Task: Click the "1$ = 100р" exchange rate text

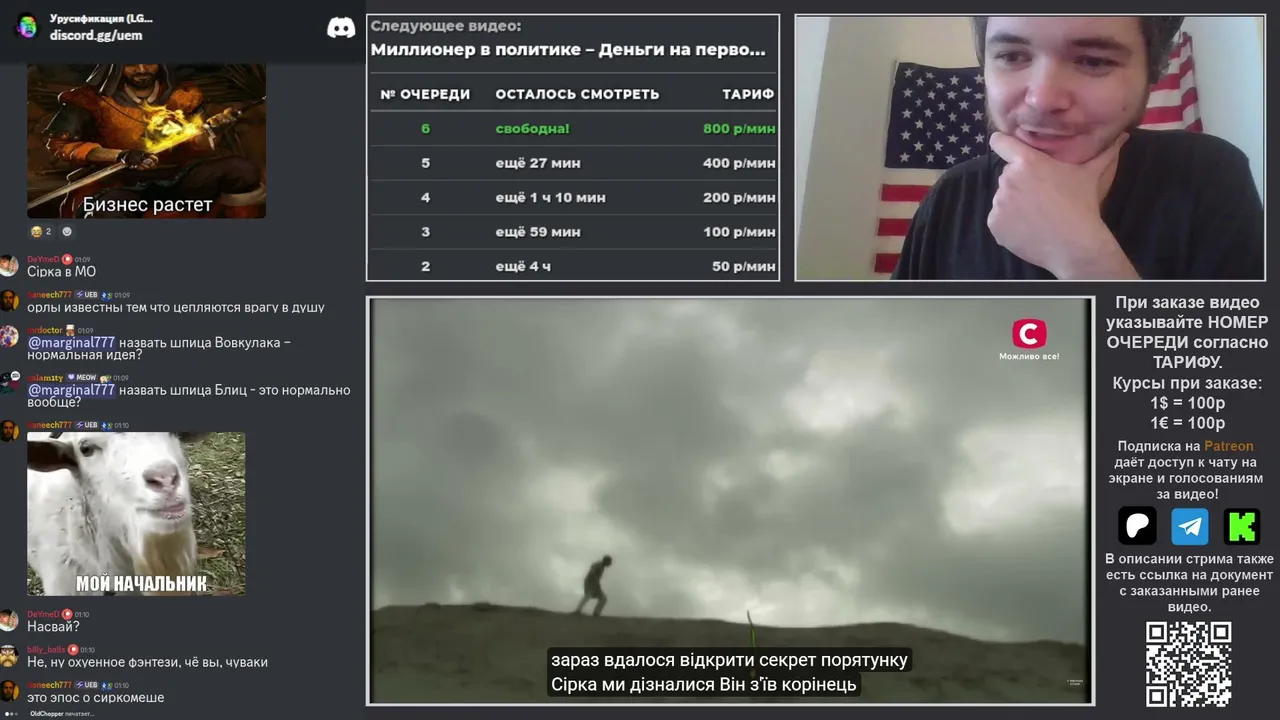Action: (x=1188, y=403)
